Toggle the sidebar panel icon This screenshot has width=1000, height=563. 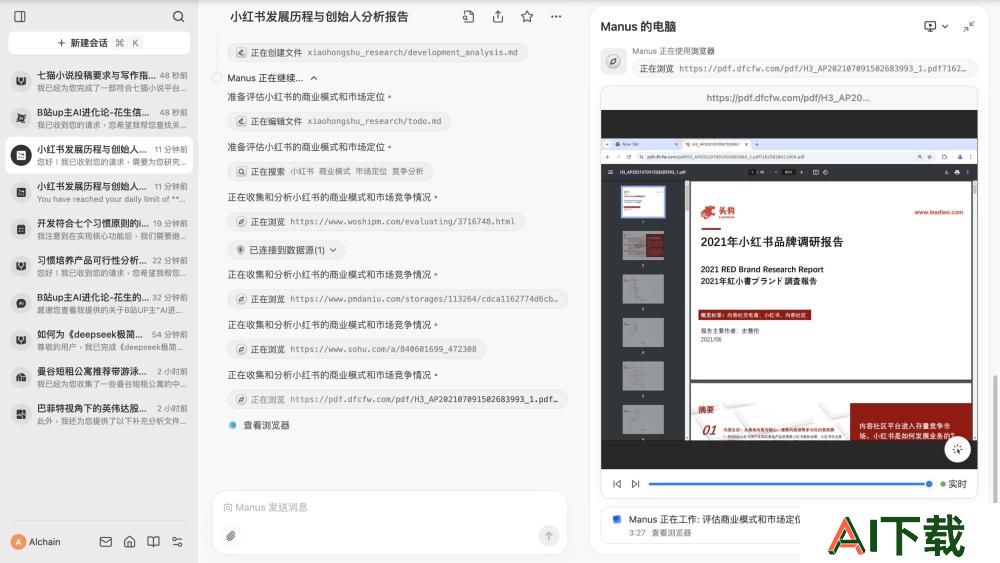tap(20, 17)
